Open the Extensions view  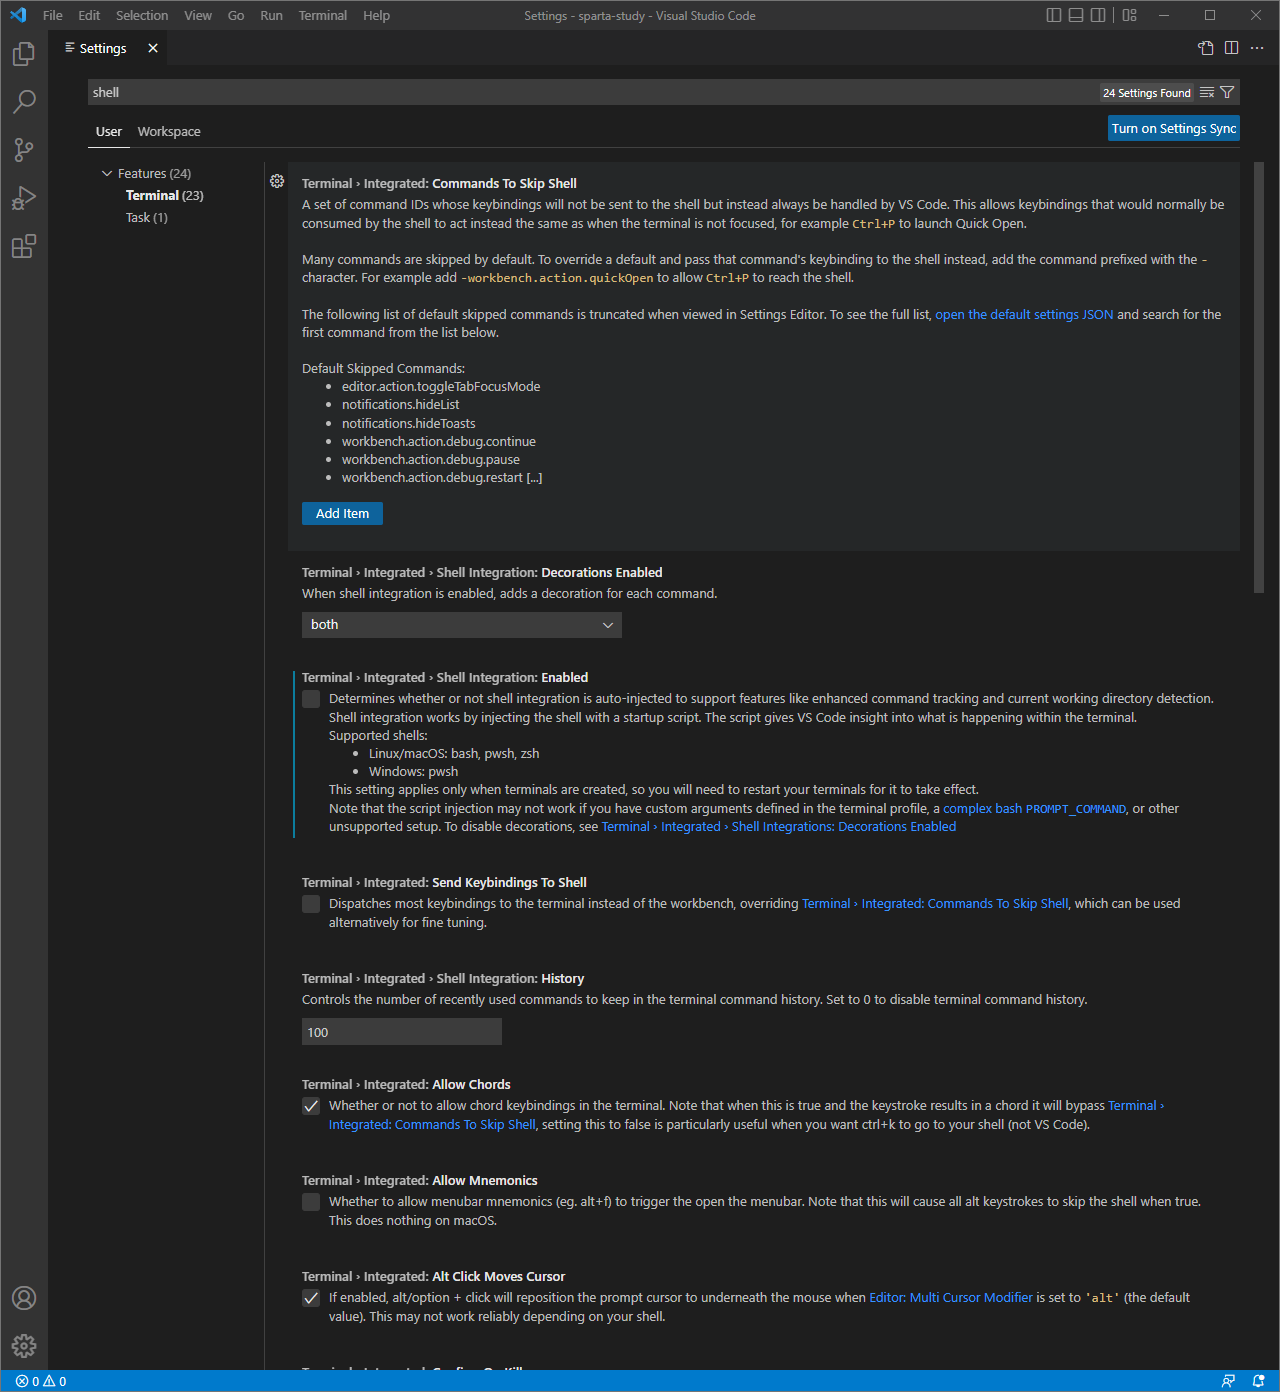[24, 246]
